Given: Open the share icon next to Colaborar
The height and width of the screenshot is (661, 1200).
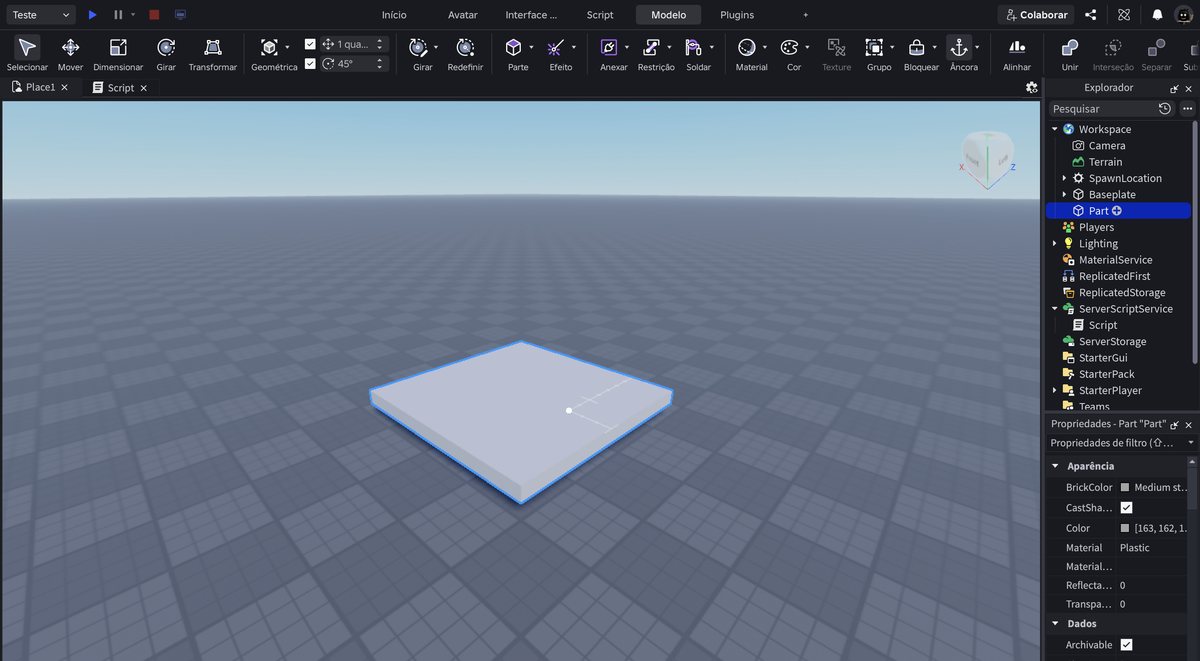Looking at the screenshot, I should pyautogui.click(x=1091, y=15).
